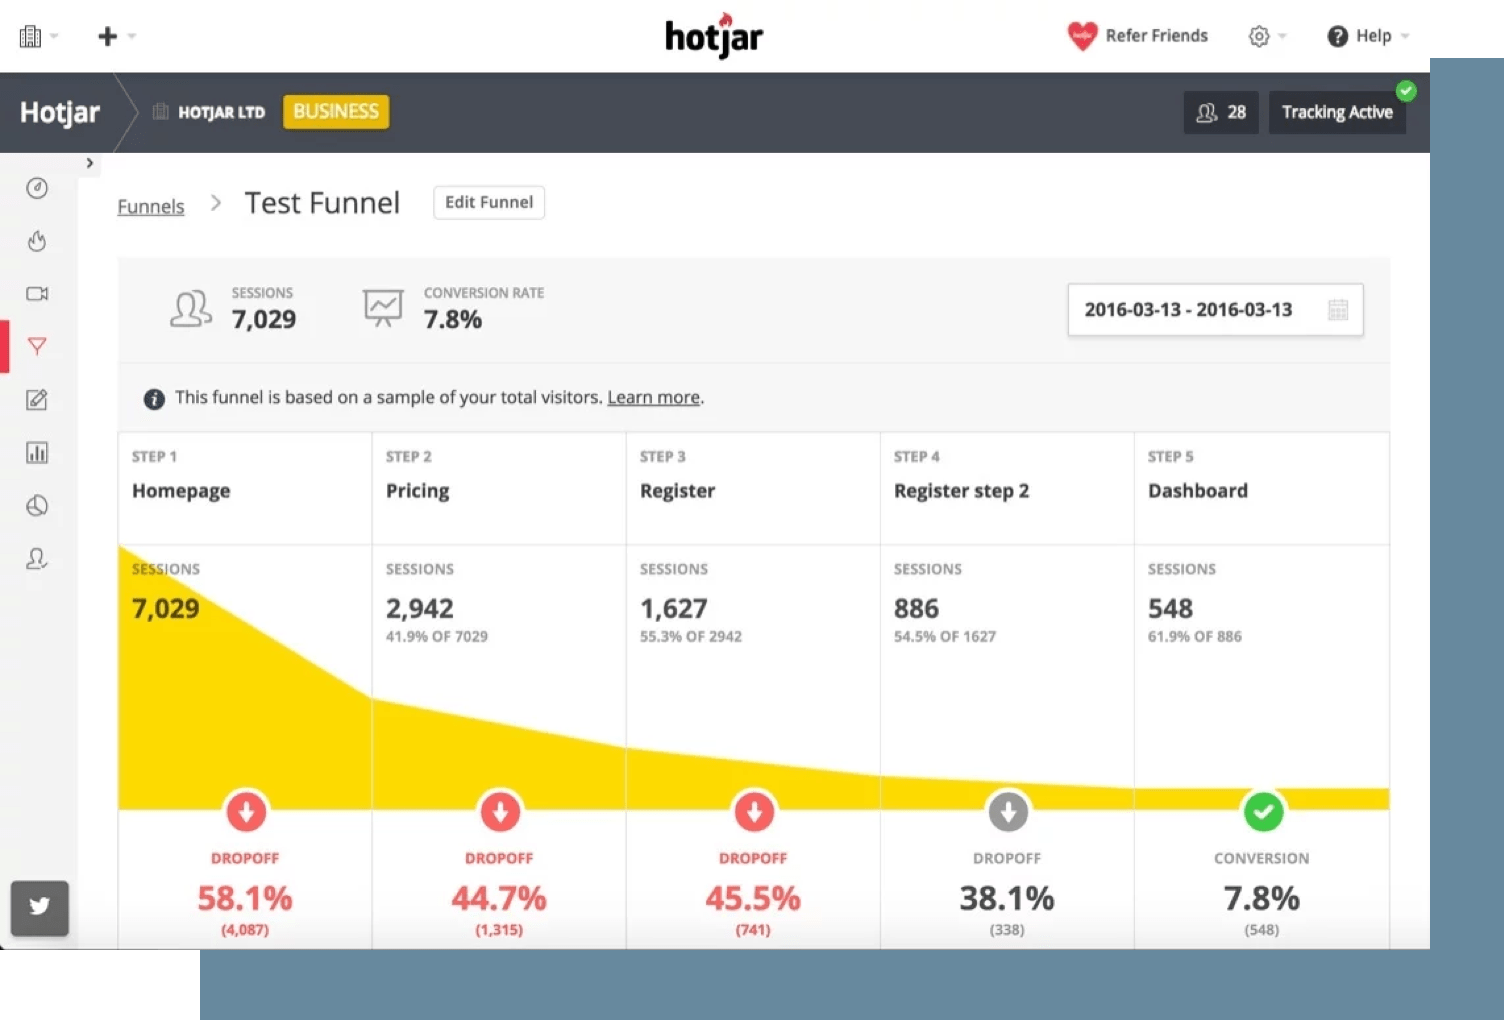Click the Step 3 Dropoff arrow circle
This screenshot has width=1504, height=1020.
tap(753, 812)
